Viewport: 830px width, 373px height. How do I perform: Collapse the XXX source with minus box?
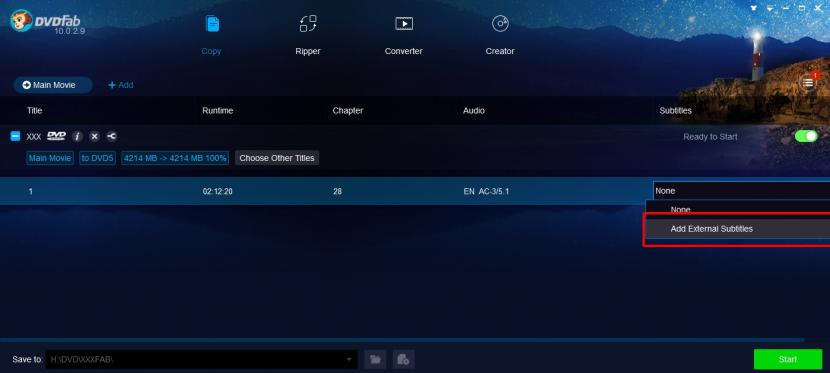(15, 137)
